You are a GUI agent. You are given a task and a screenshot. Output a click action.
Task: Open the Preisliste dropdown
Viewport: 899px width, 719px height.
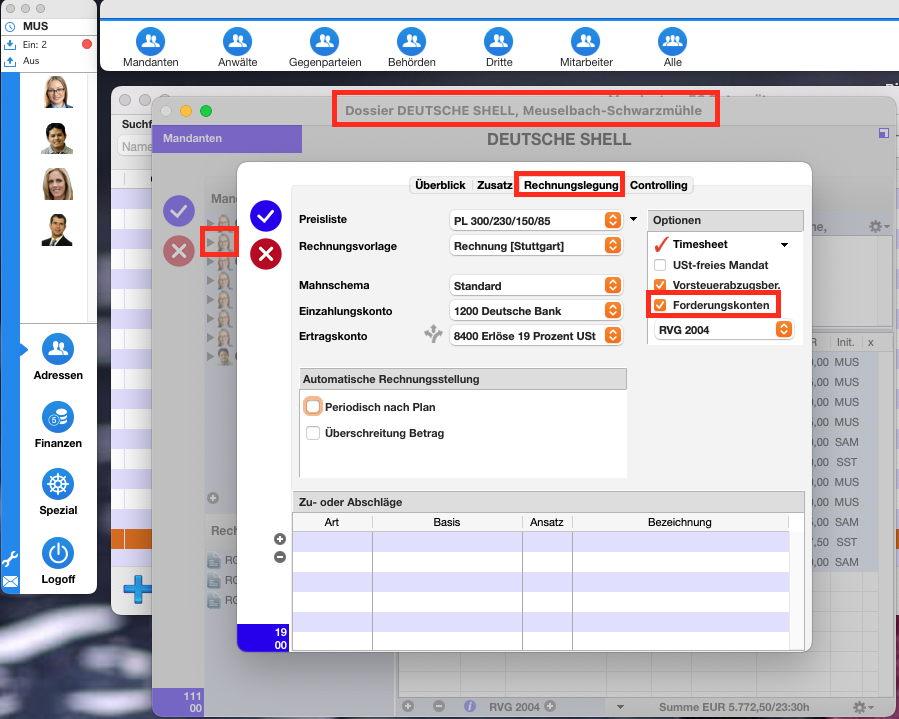(x=536, y=221)
